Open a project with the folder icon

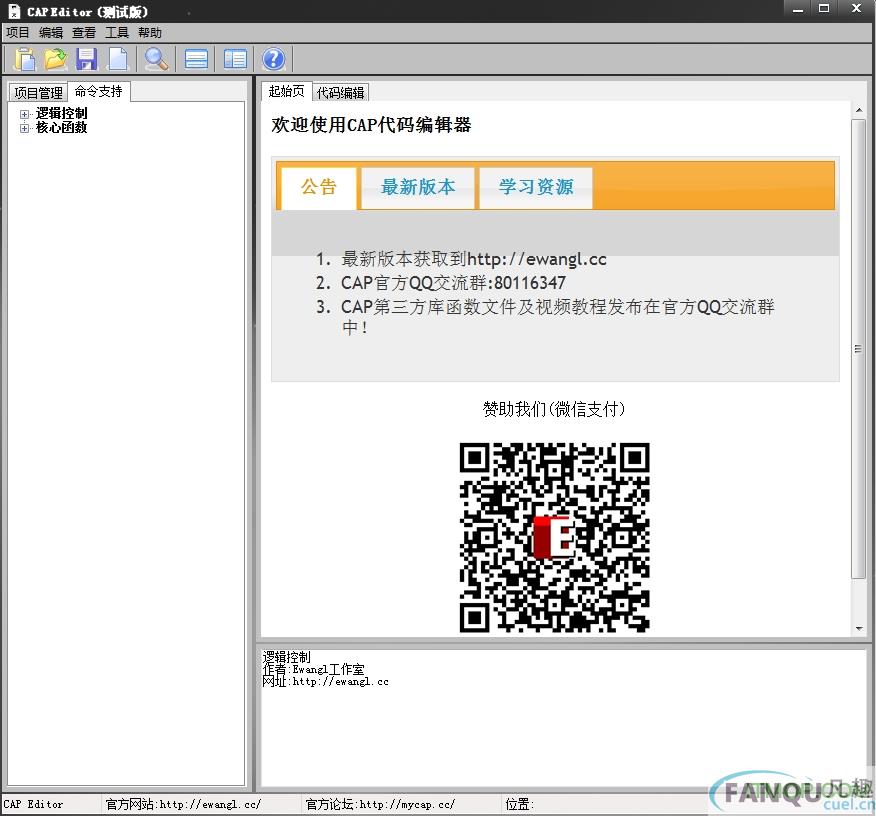pyautogui.click(x=55, y=59)
